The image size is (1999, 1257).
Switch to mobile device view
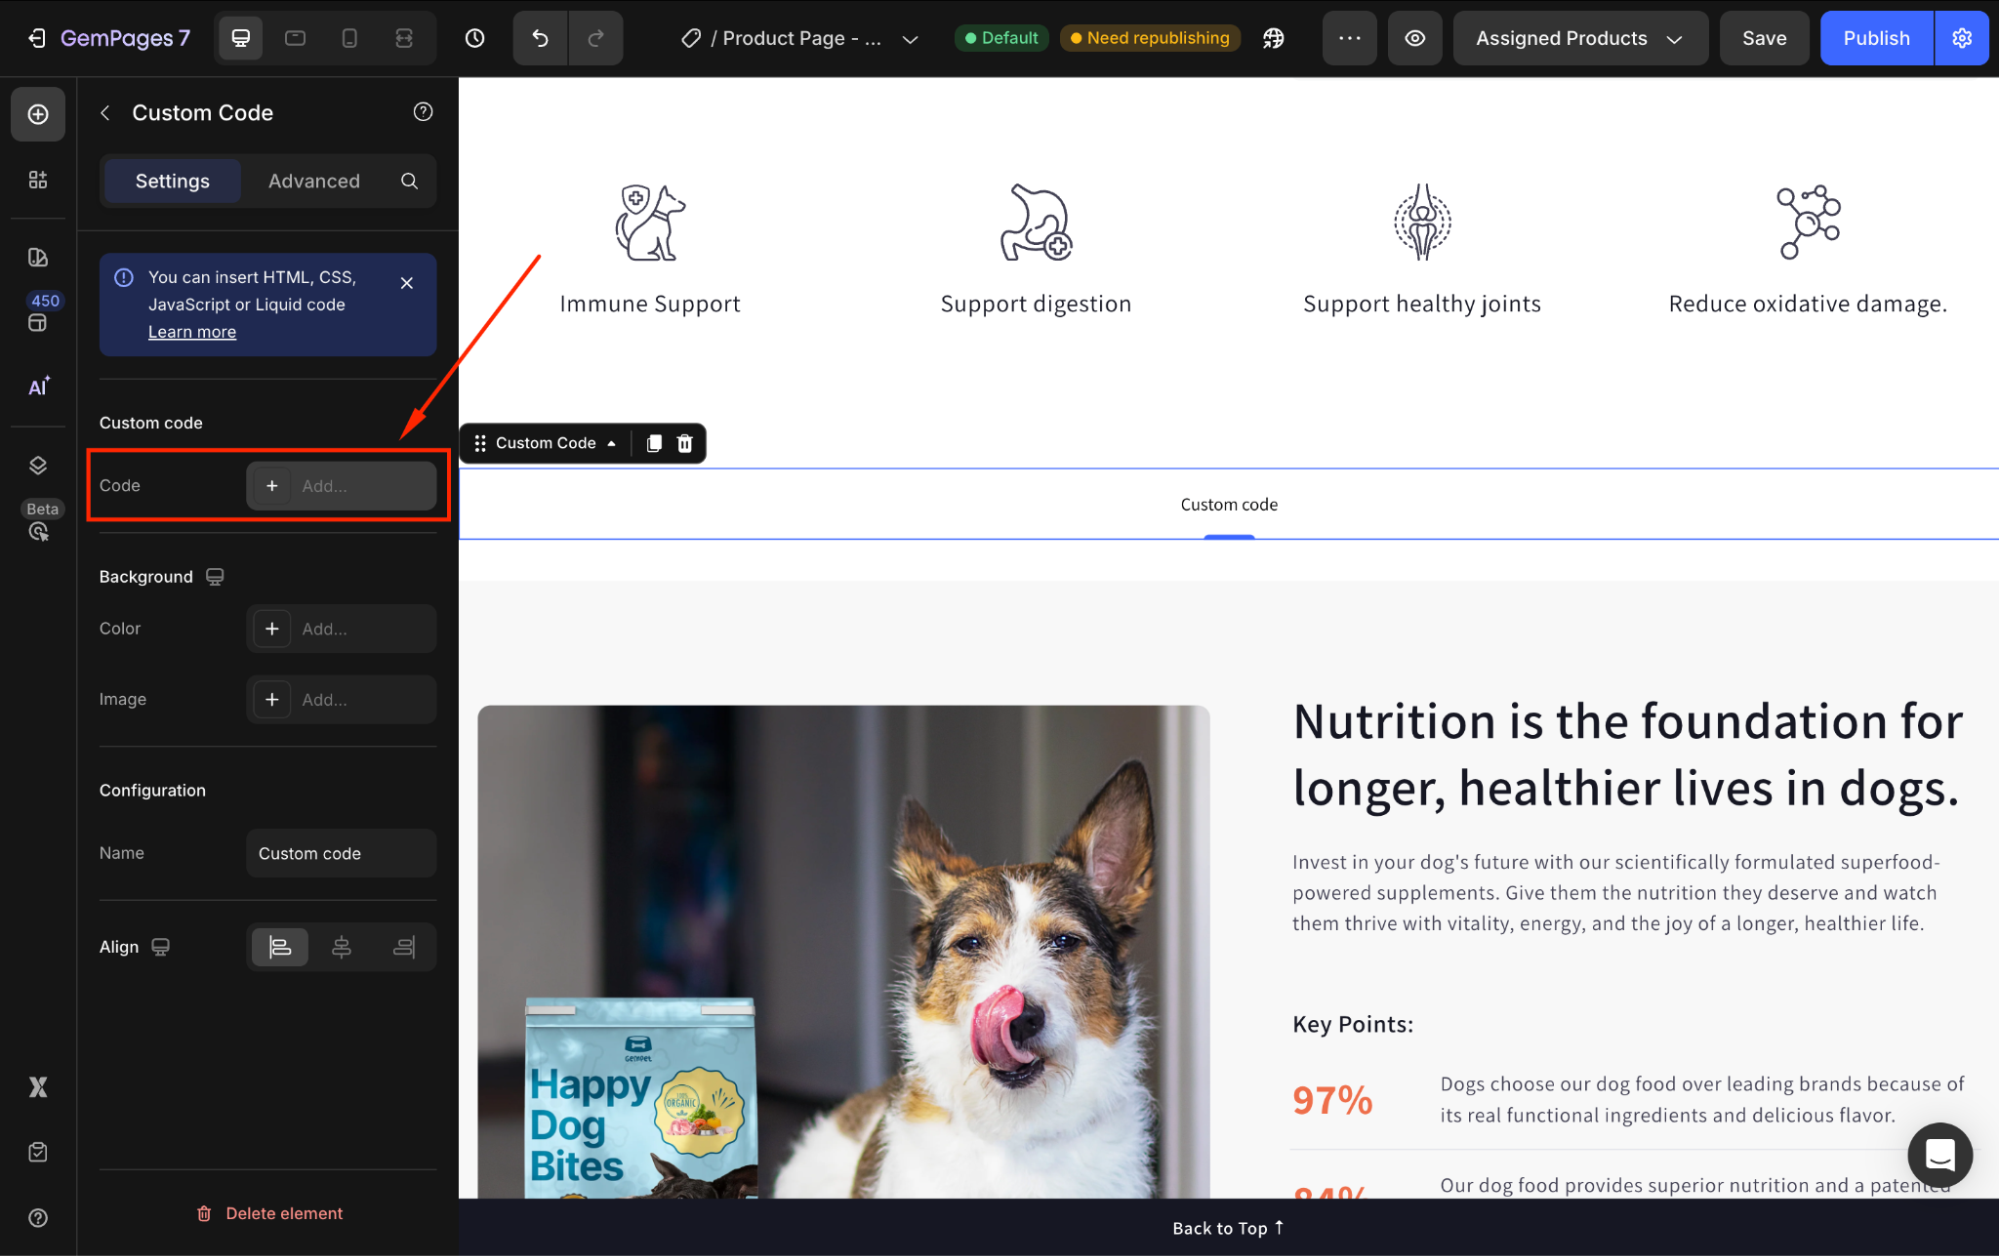[349, 38]
